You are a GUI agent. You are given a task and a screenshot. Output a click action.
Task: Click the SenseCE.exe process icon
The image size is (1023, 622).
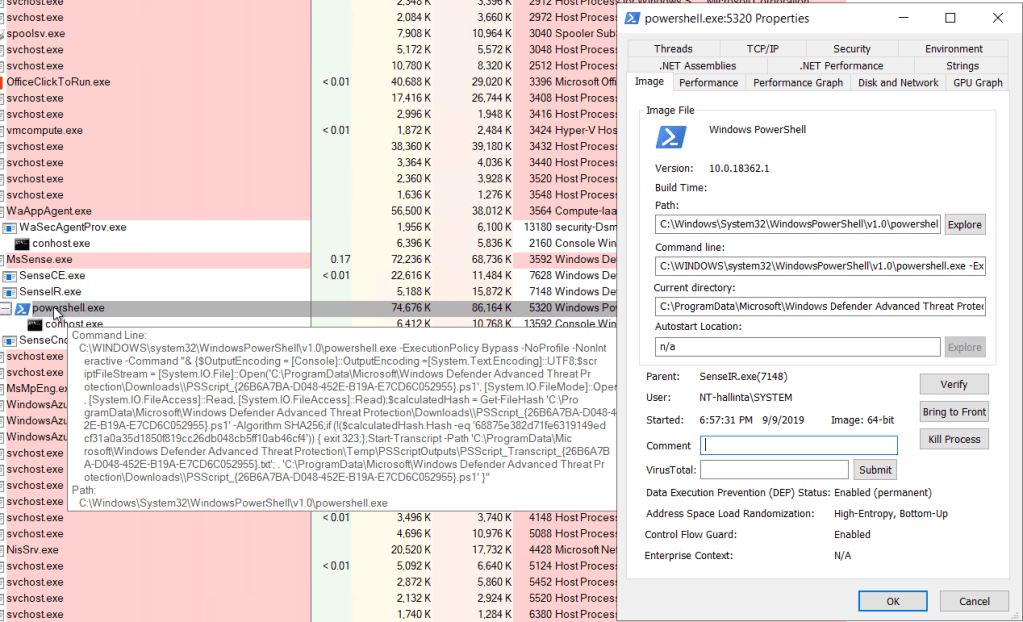point(10,276)
